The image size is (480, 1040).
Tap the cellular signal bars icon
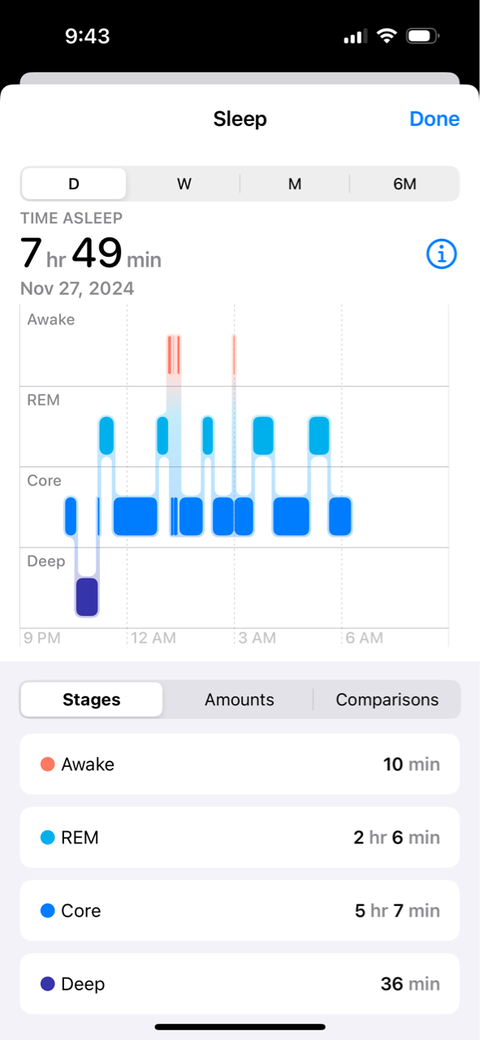pyautogui.click(x=355, y=36)
